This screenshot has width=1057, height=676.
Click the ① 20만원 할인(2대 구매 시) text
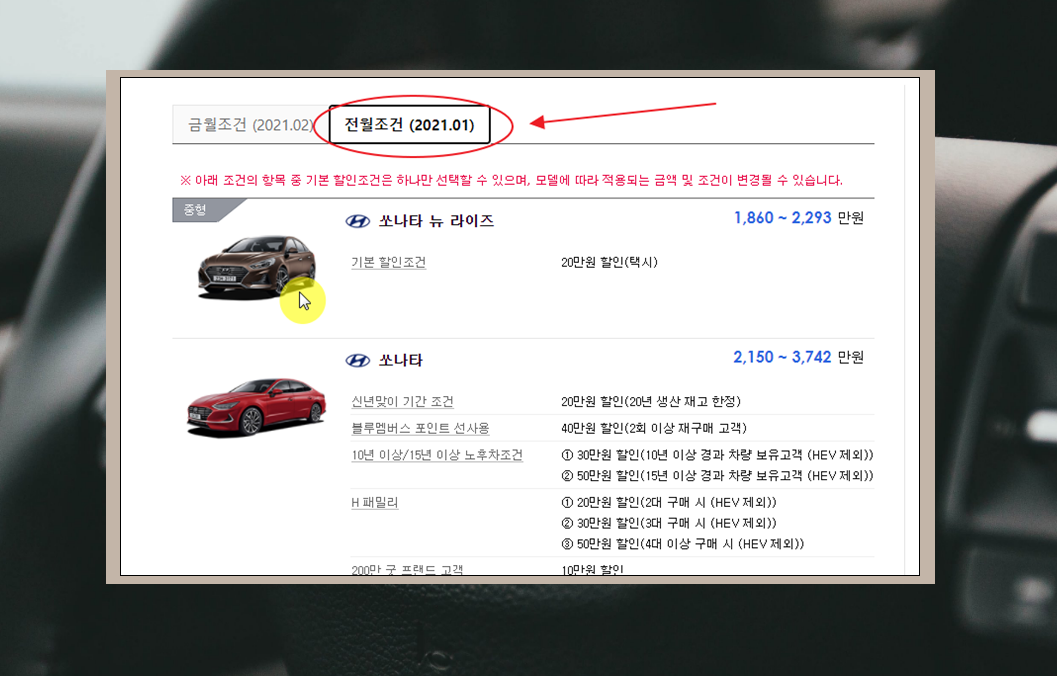point(669,502)
